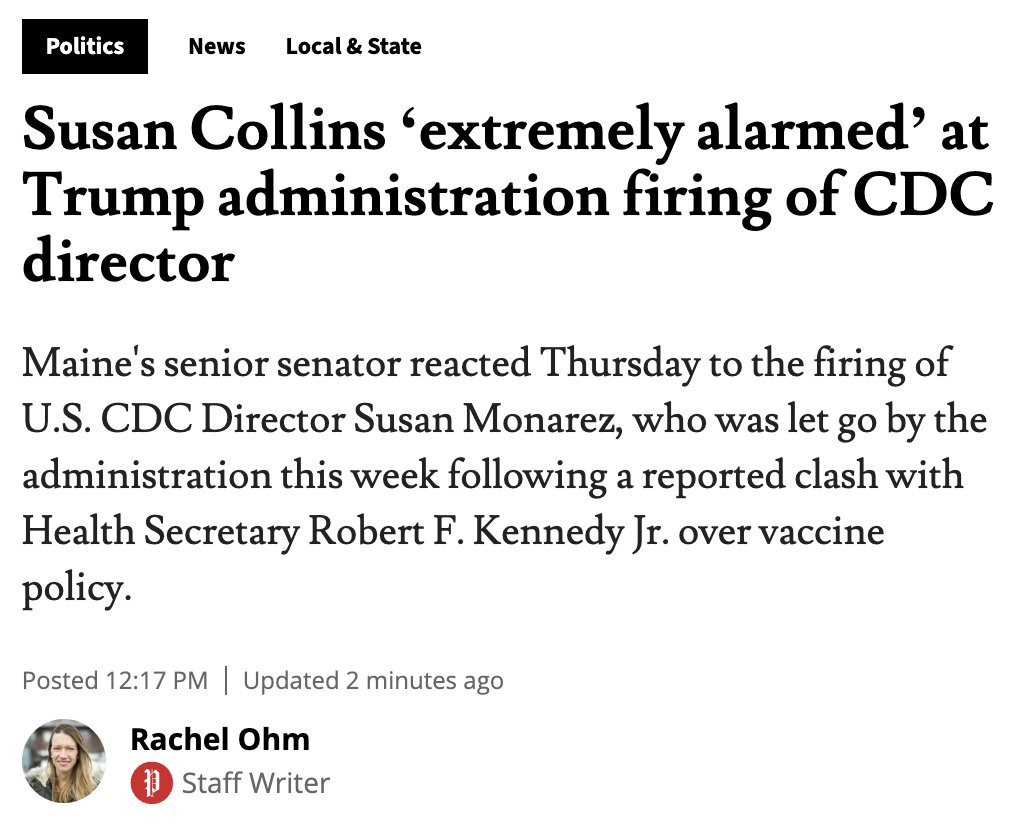Viewport: 1020px width, 840px height.
Task: Click the divider between the Posted and Updated times
Action: (x=226, y=681)
